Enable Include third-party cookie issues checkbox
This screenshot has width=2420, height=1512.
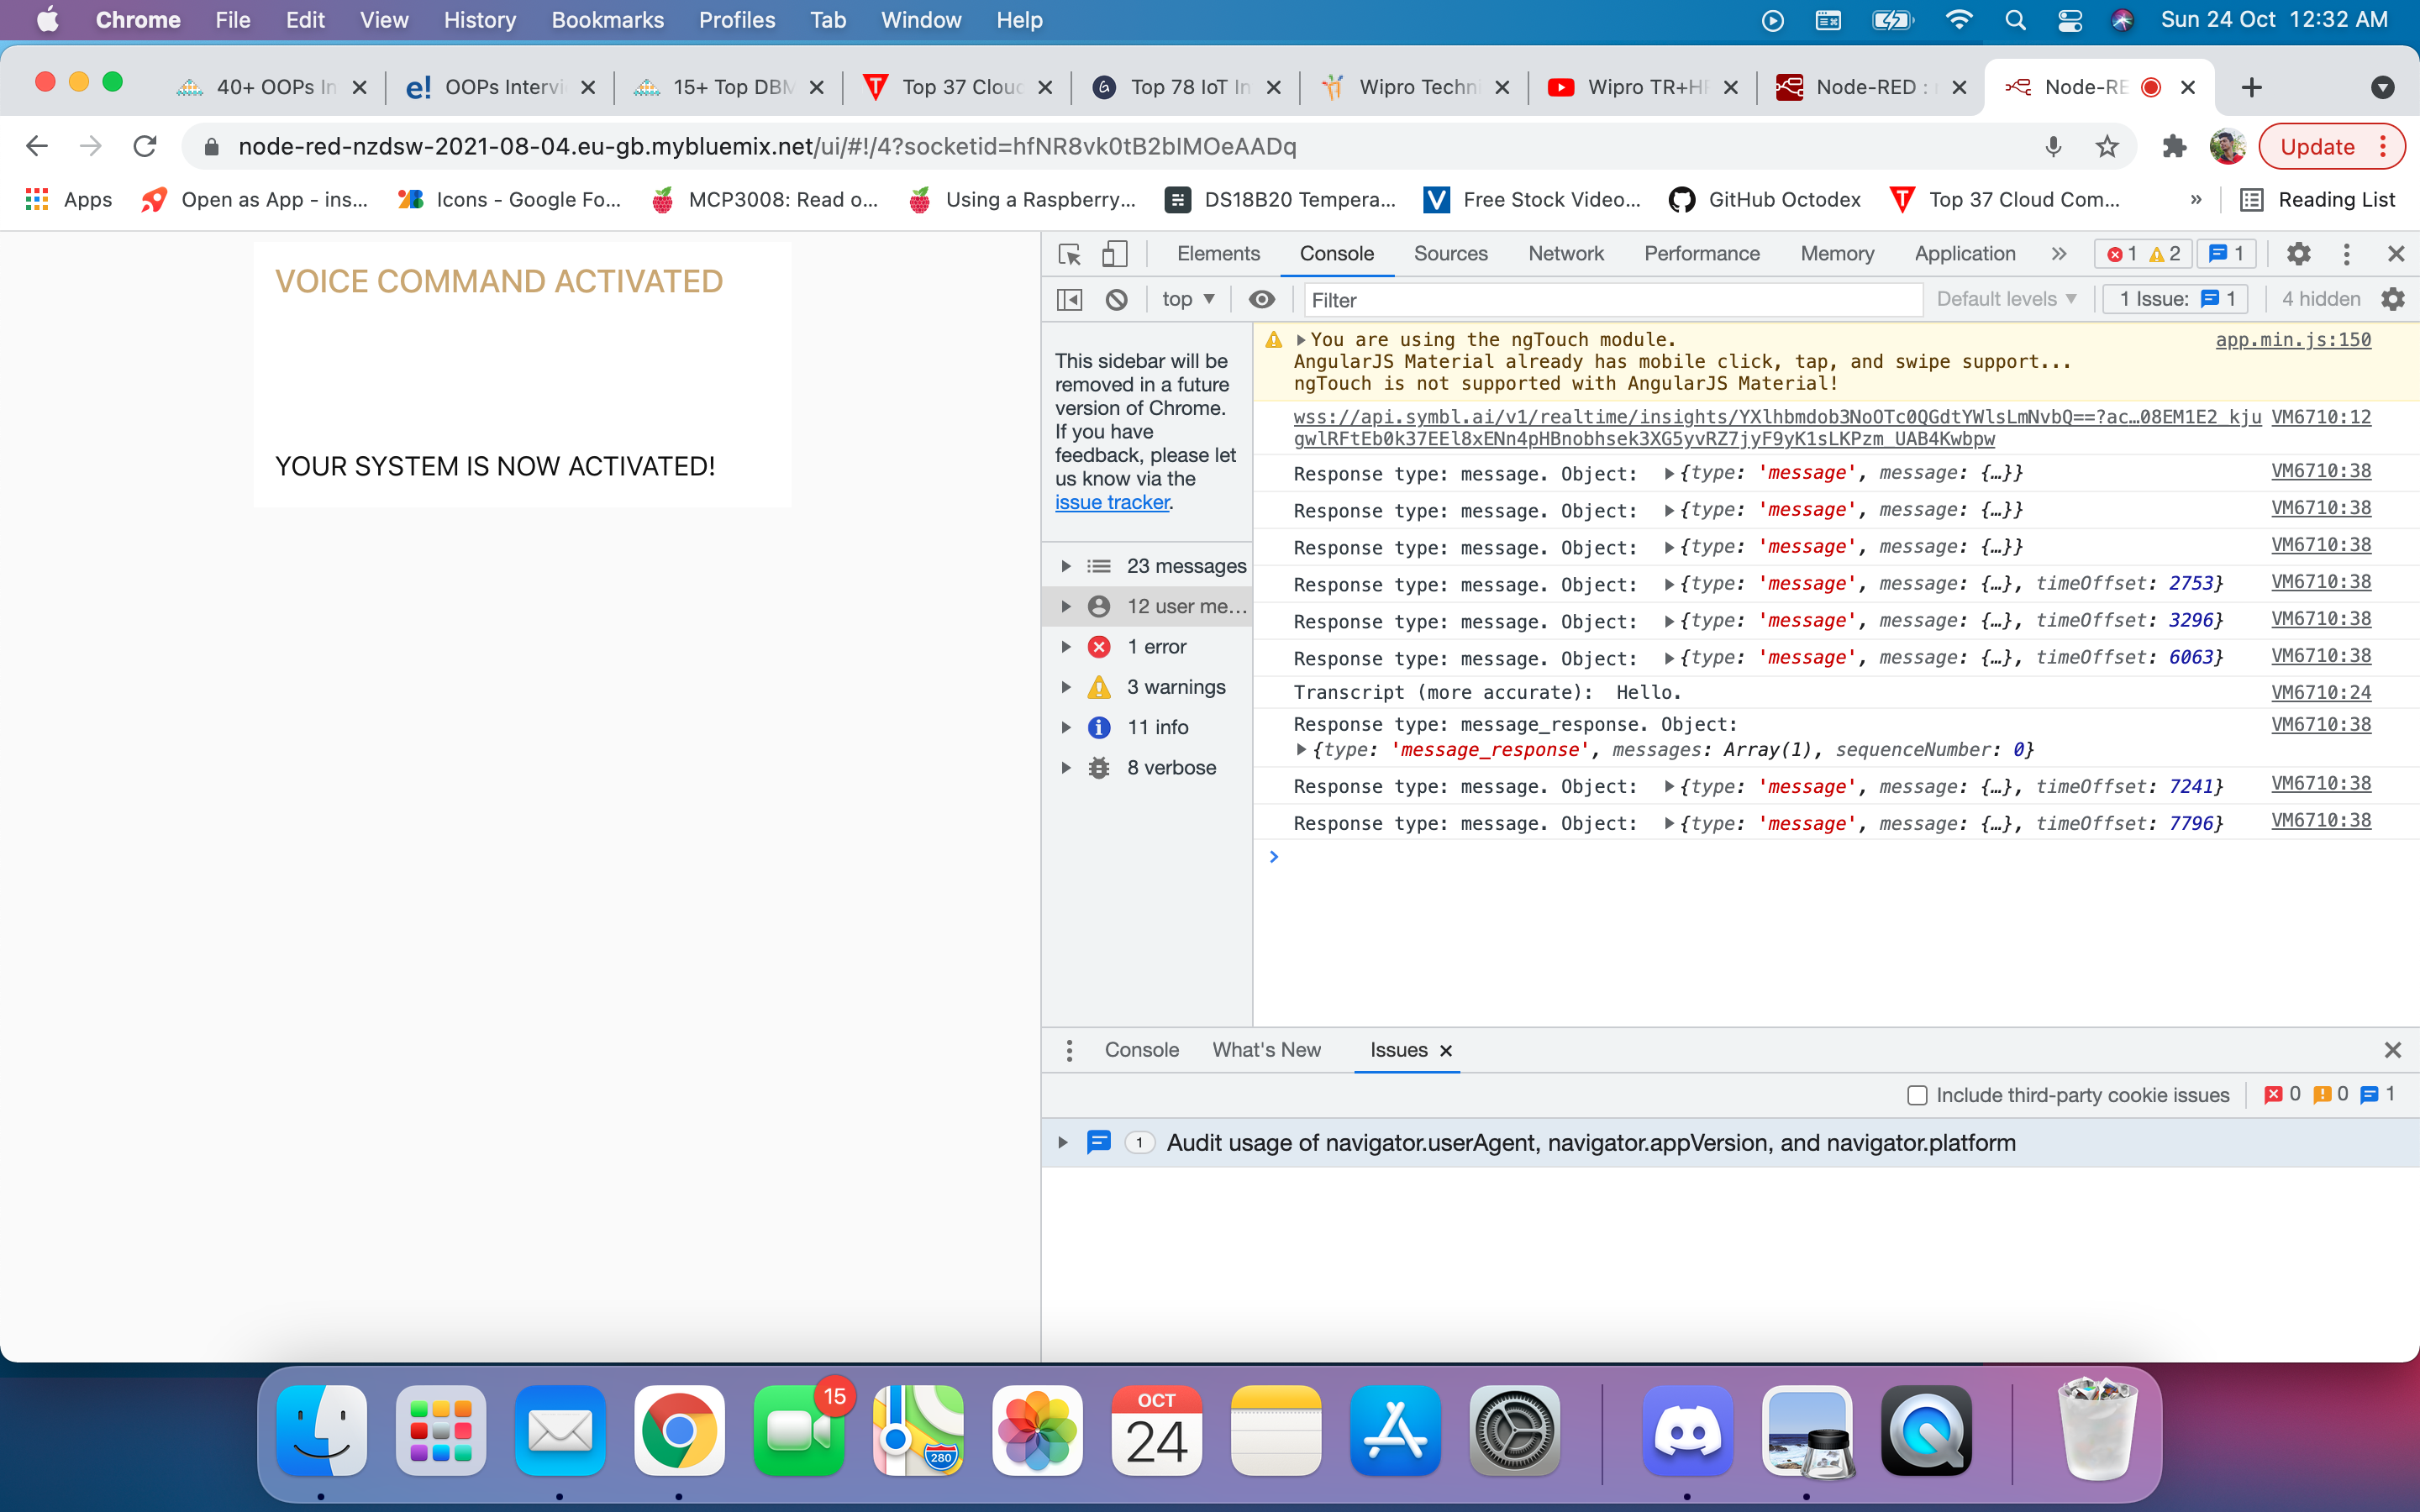coord(1916,1095)
